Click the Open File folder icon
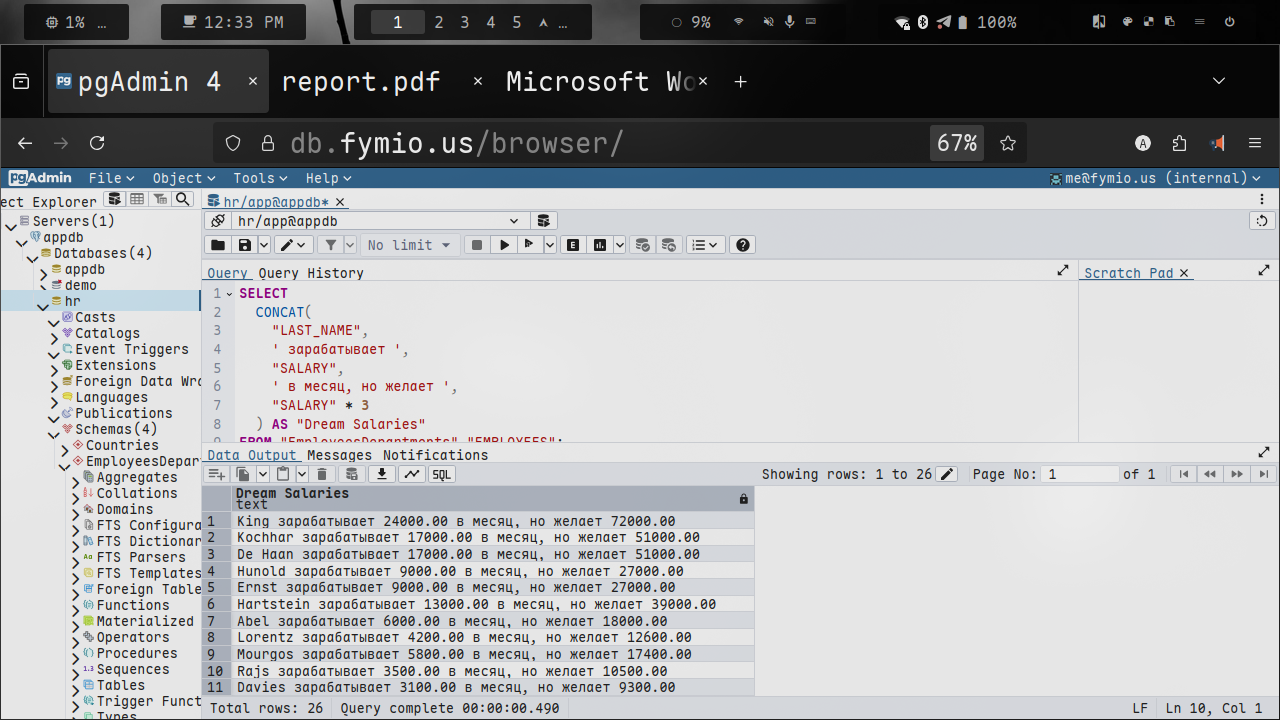The width and height of the screenshot is (1280, 720). click(217, 245)
